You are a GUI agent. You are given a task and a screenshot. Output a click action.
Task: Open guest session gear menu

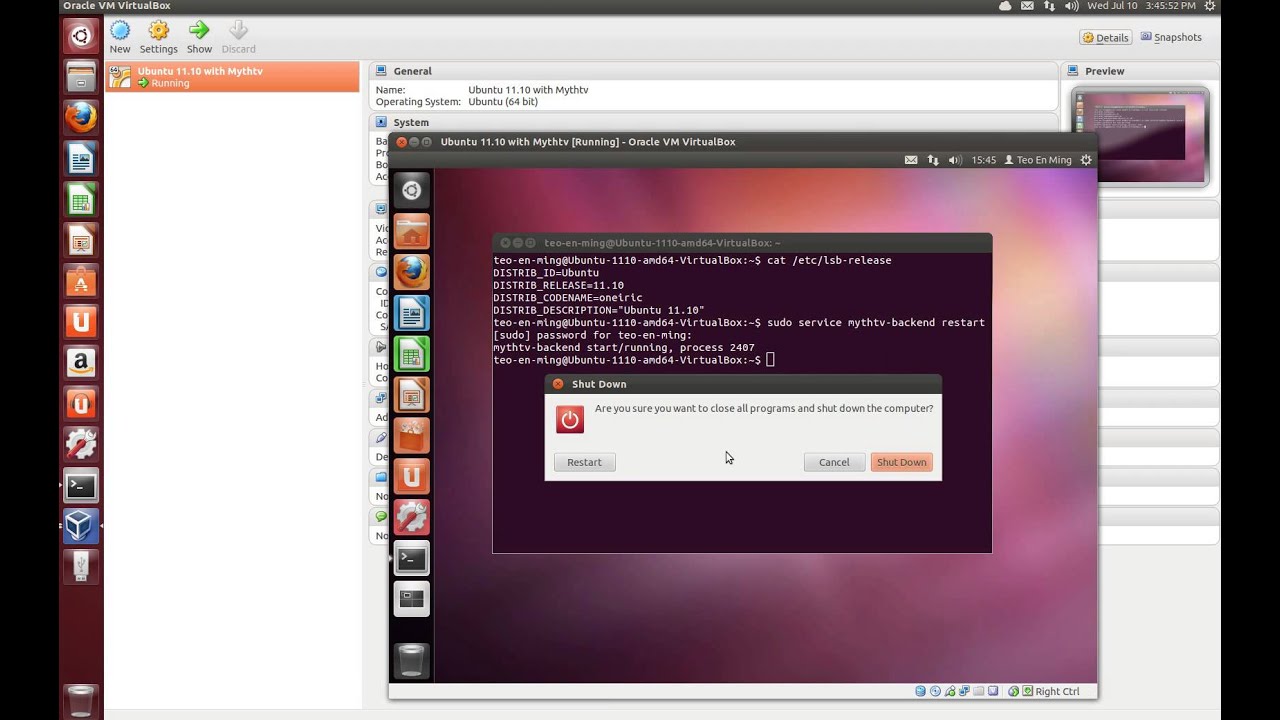tap(1086, 160)
